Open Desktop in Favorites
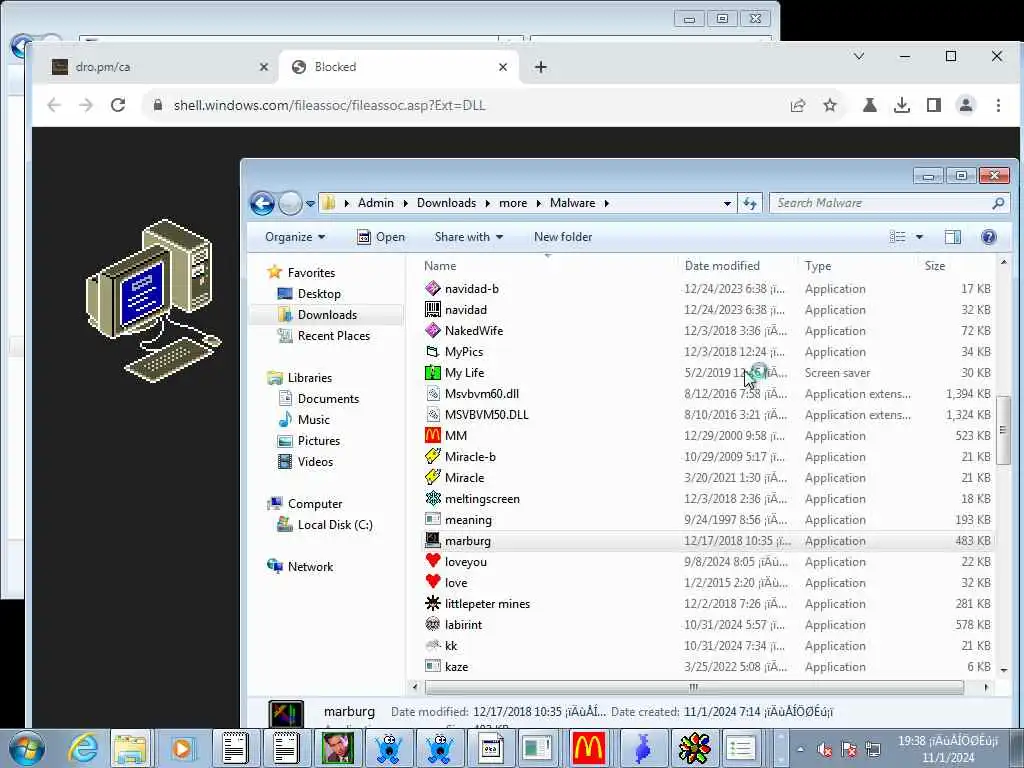1024x768 pixels. tap(319, 294)
